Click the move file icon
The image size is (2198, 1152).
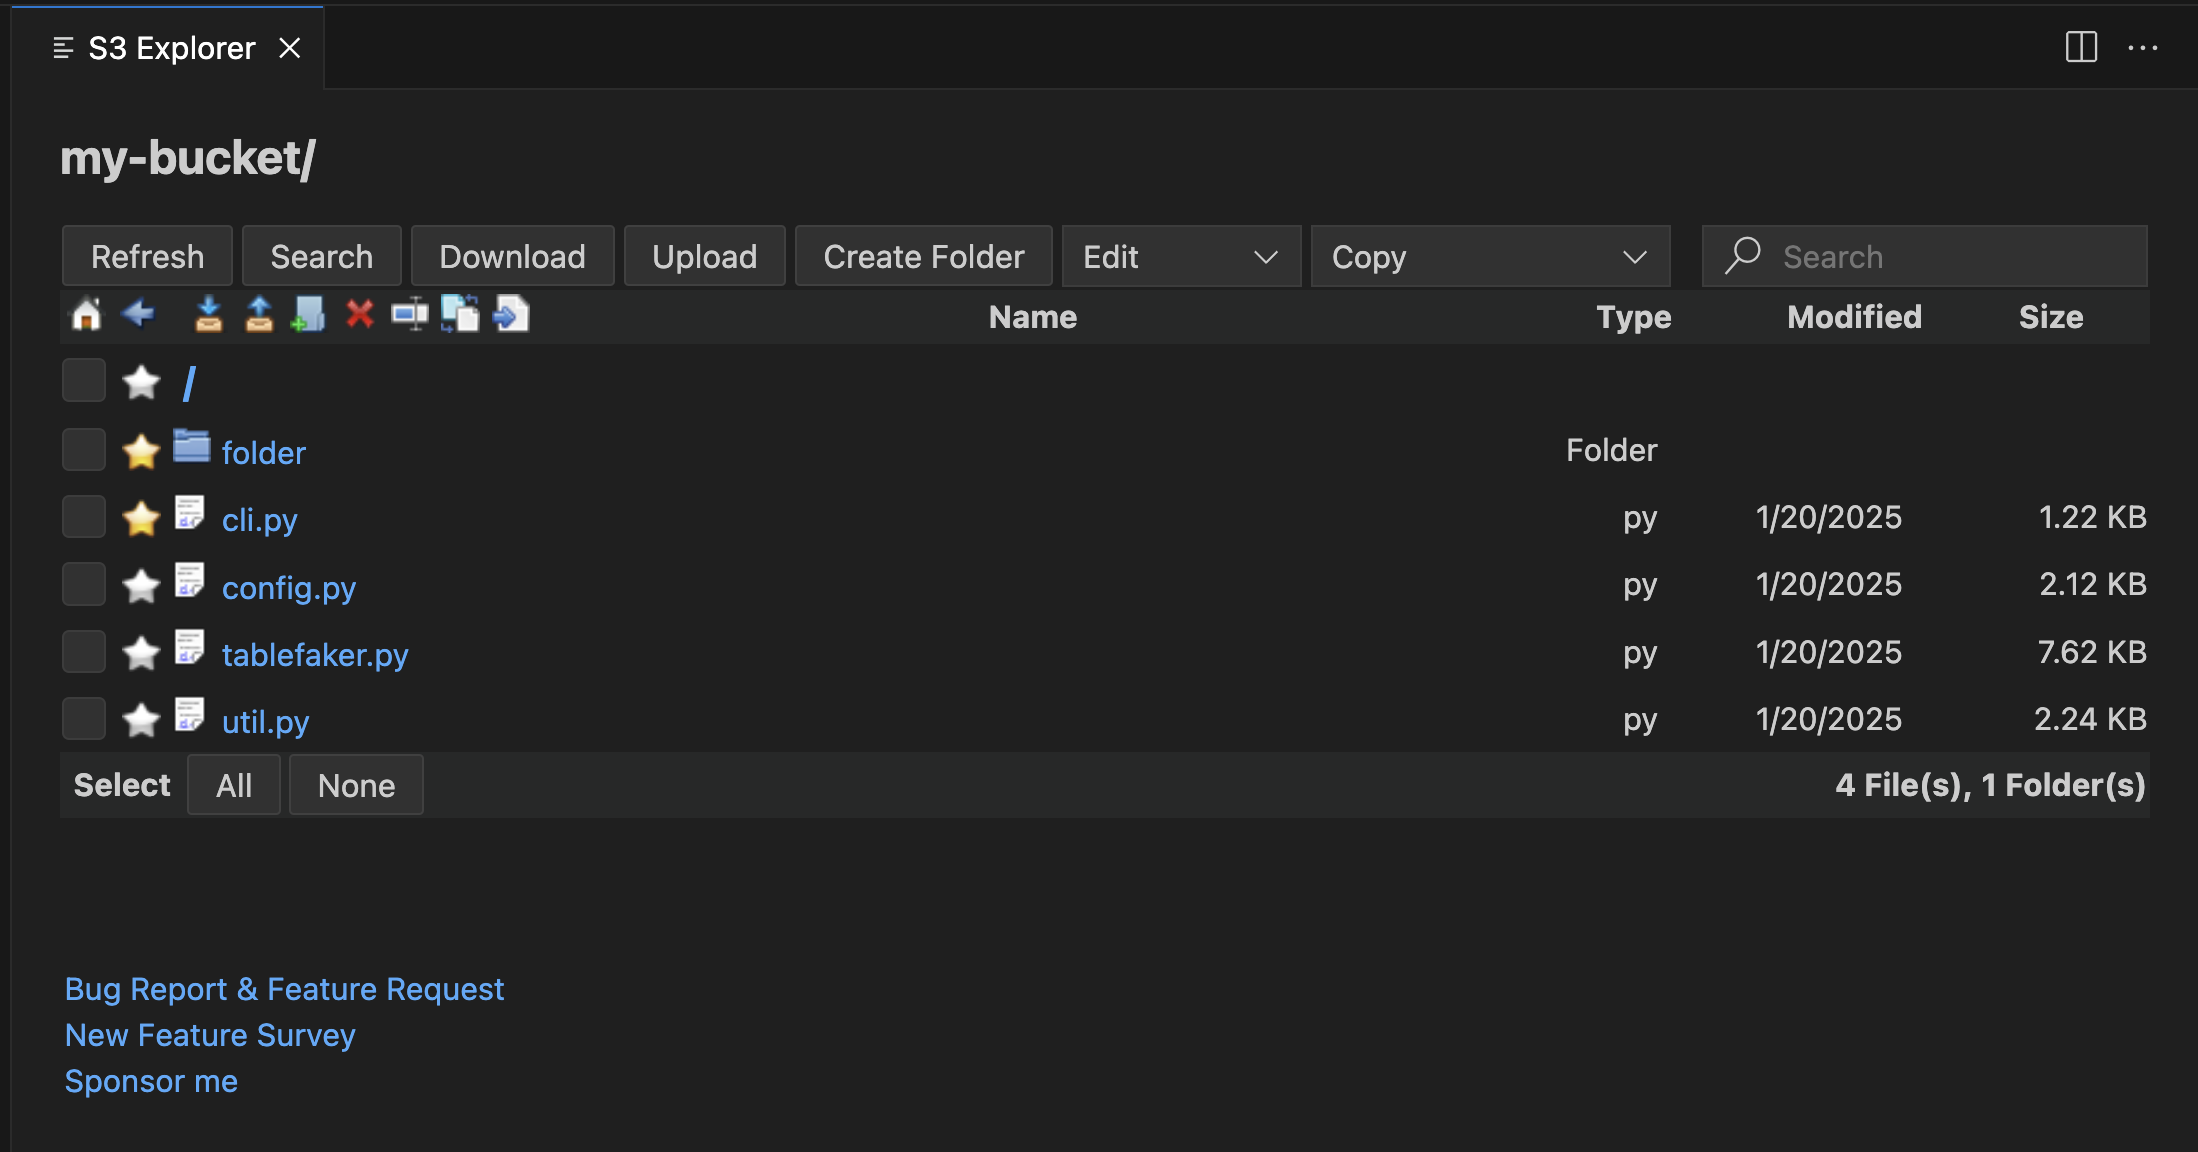tap(510, 314)
